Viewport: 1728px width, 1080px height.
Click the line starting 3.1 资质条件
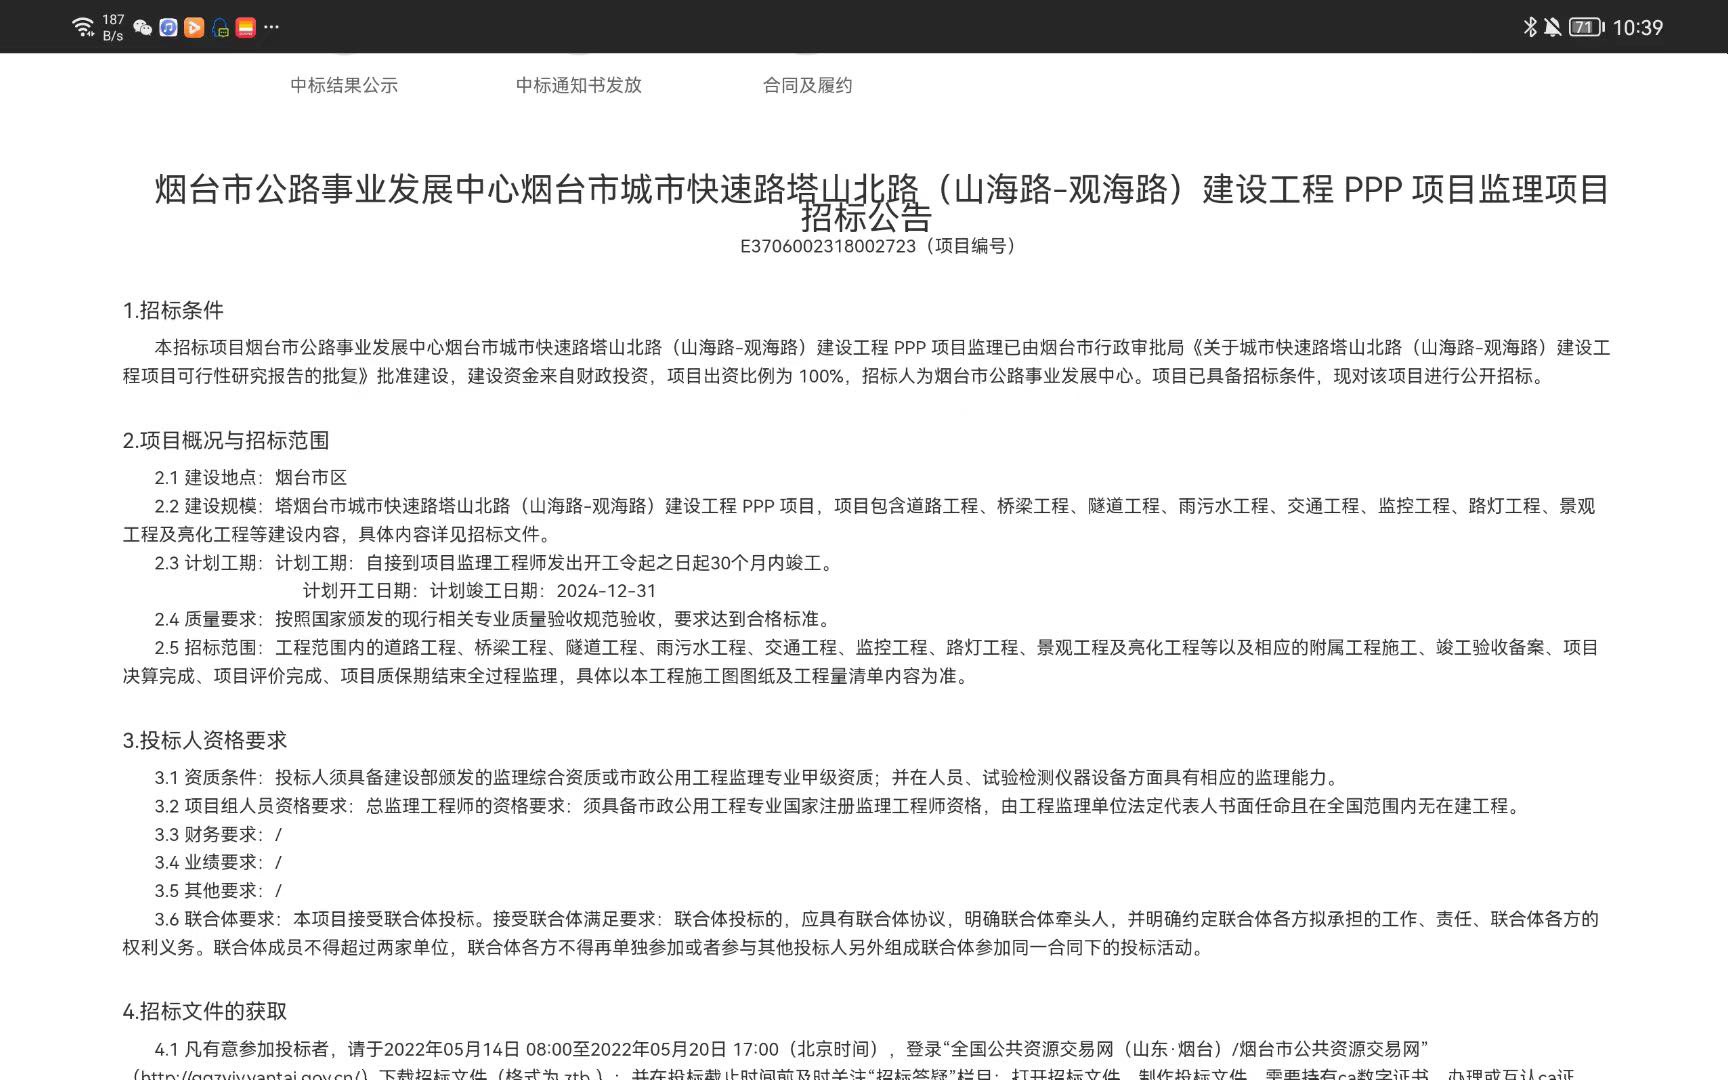749,777
